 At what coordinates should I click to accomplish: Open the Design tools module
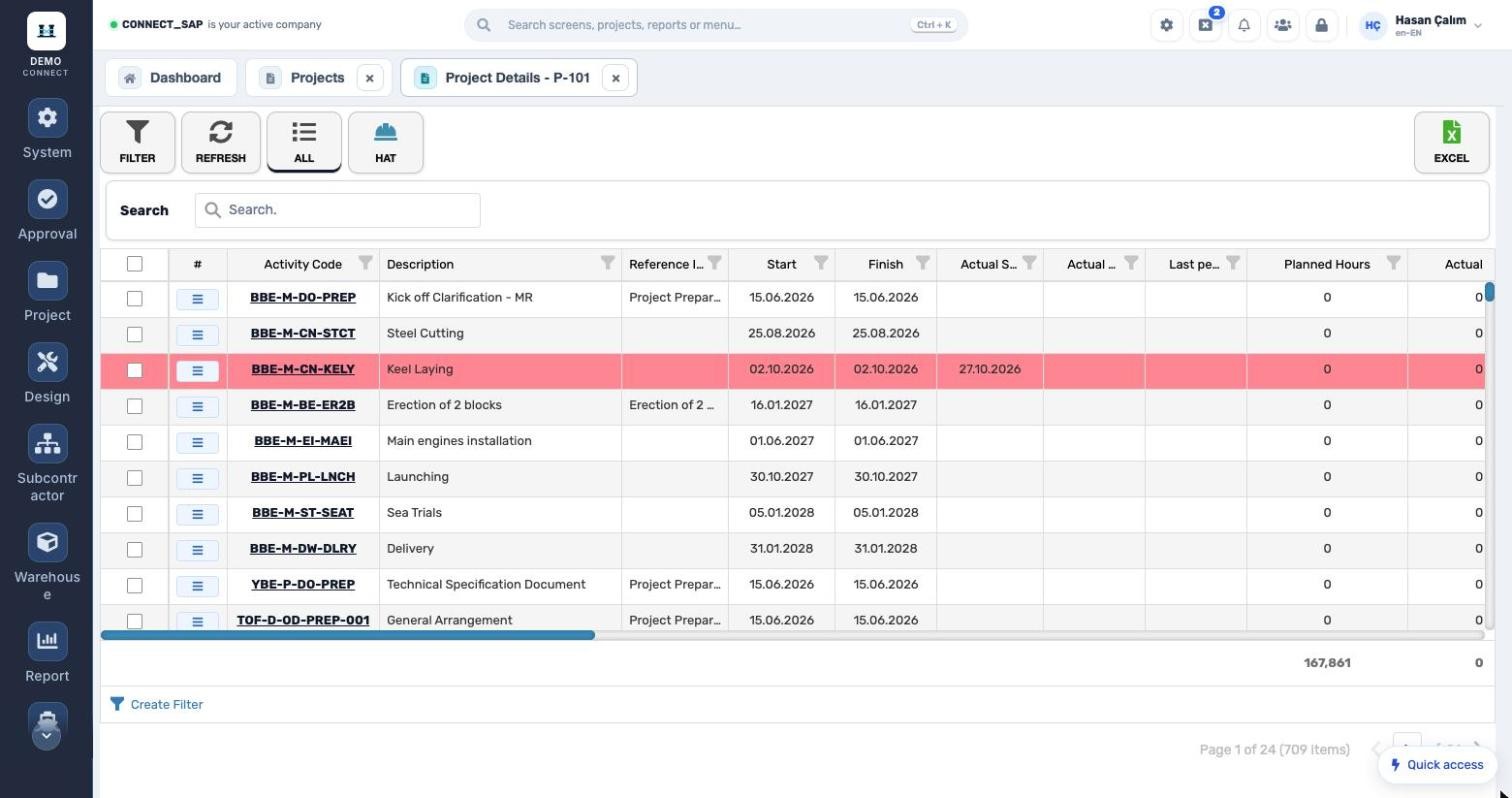pyautogui.click(x=47, y=375)
